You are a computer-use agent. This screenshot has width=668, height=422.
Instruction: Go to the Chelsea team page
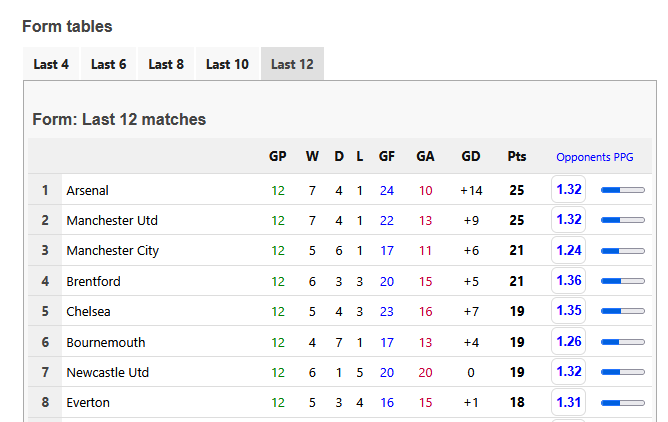(87, 311)
